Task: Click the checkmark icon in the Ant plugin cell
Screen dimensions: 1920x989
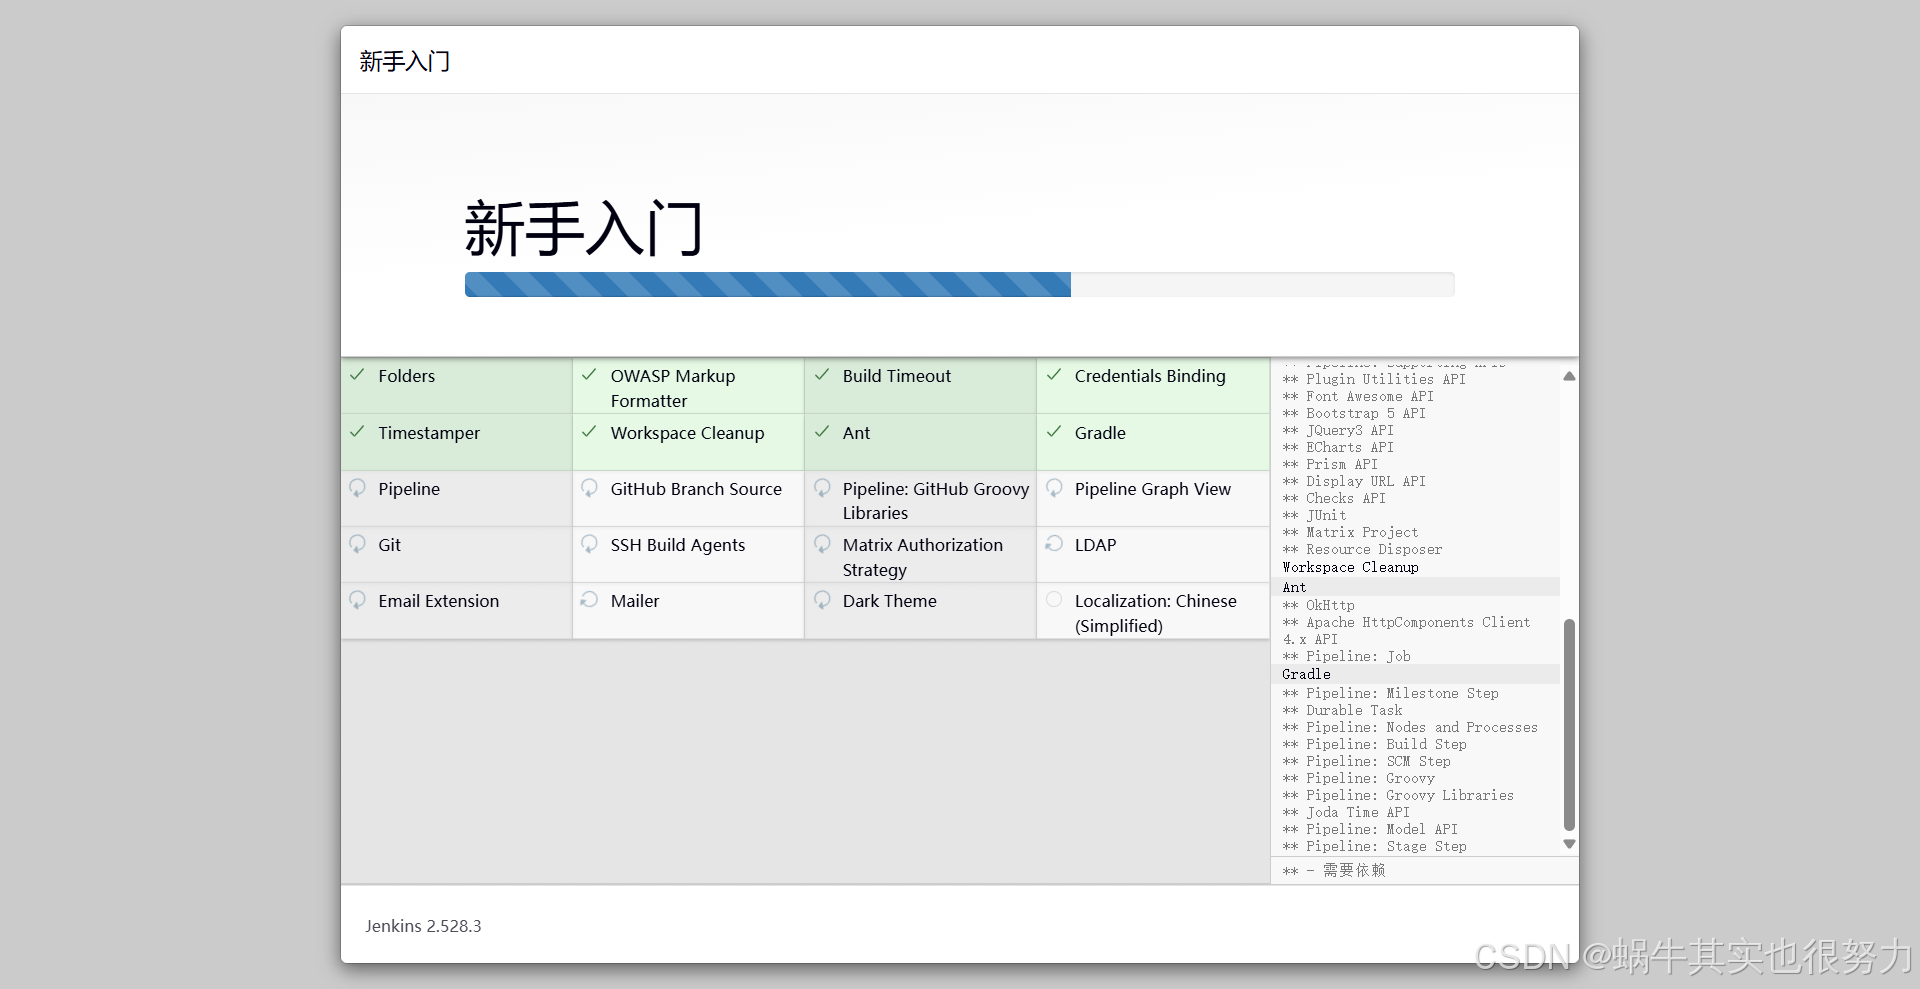Action: click(x=821, y=432)
